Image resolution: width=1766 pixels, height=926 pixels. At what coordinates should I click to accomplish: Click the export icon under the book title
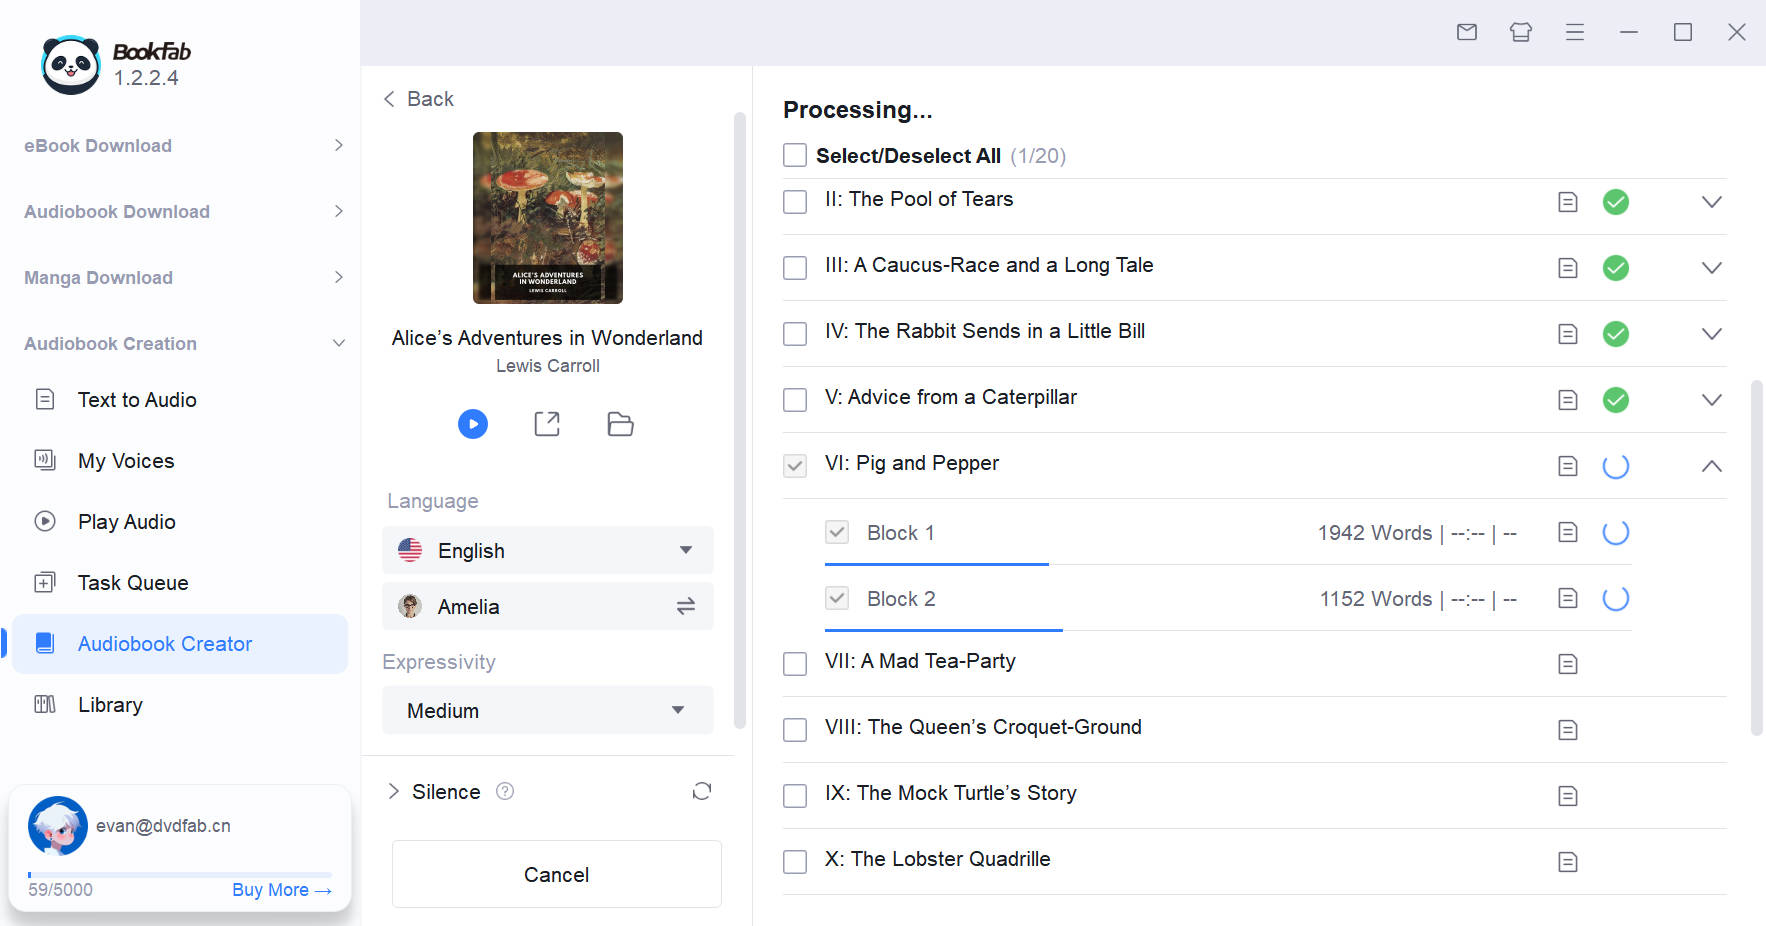(547, 424)
